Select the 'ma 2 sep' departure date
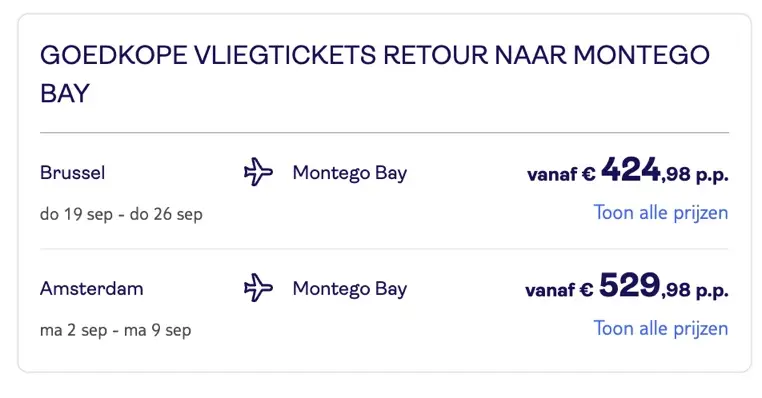The height and width of the screenshot is (398, 762). click(73, 330)
